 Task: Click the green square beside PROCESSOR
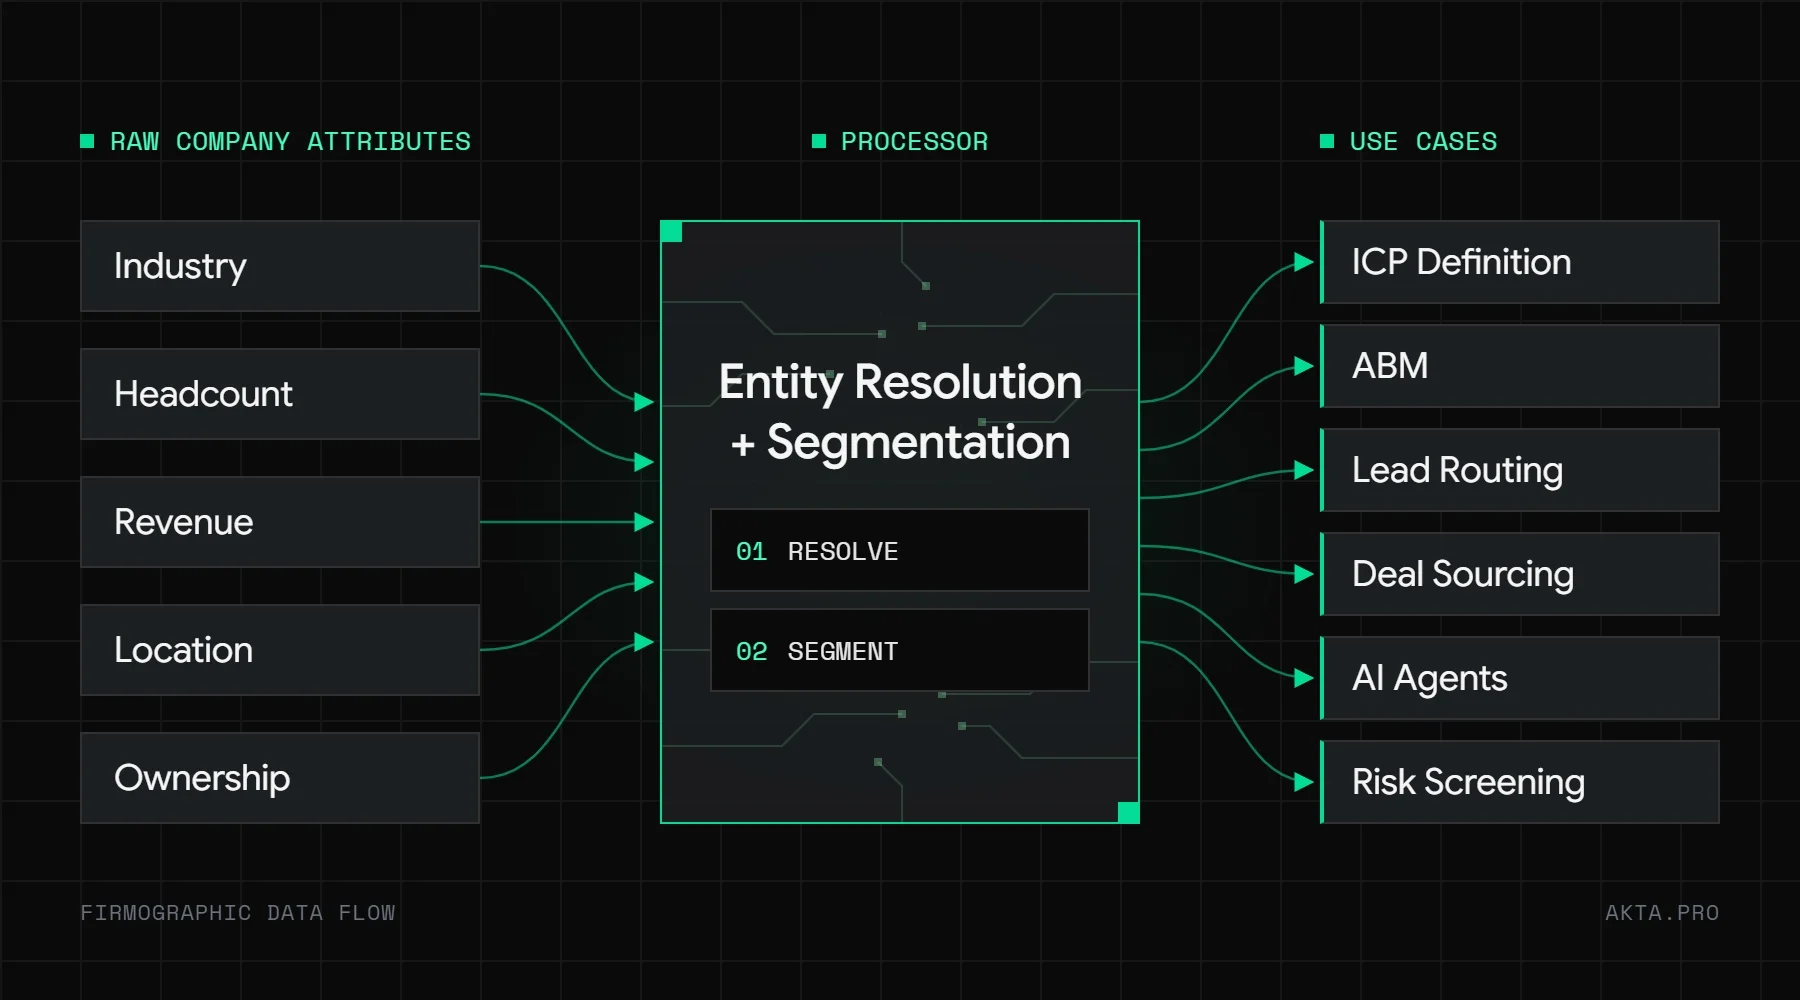819,141
